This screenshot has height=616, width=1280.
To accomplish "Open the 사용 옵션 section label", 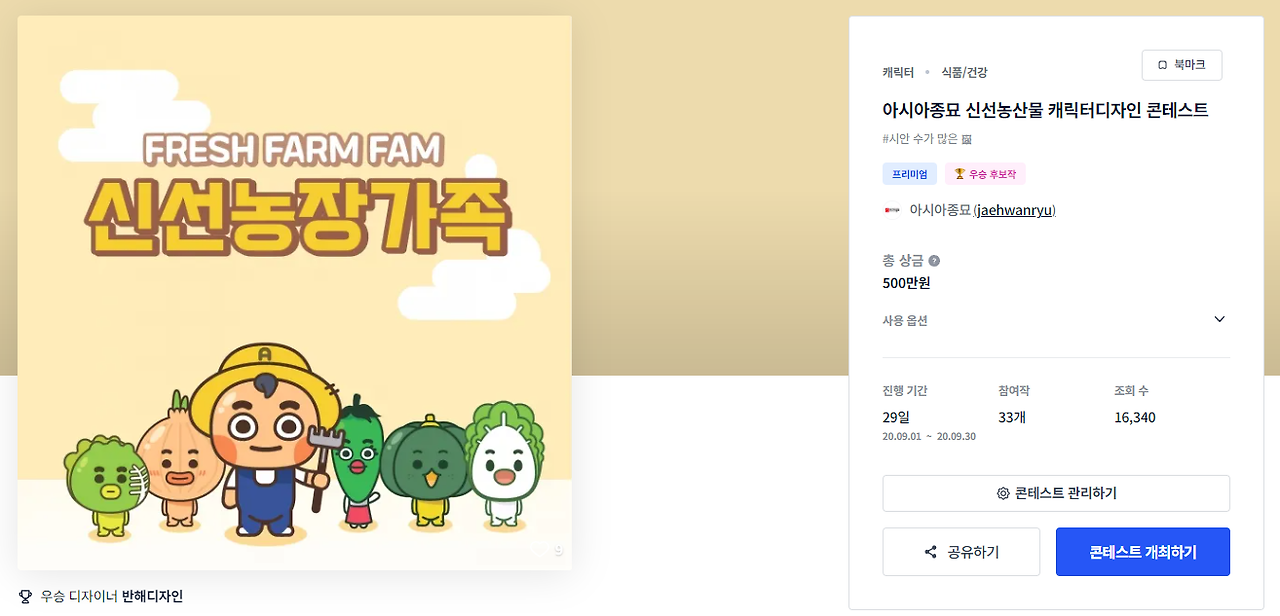I will pos(905,320).
